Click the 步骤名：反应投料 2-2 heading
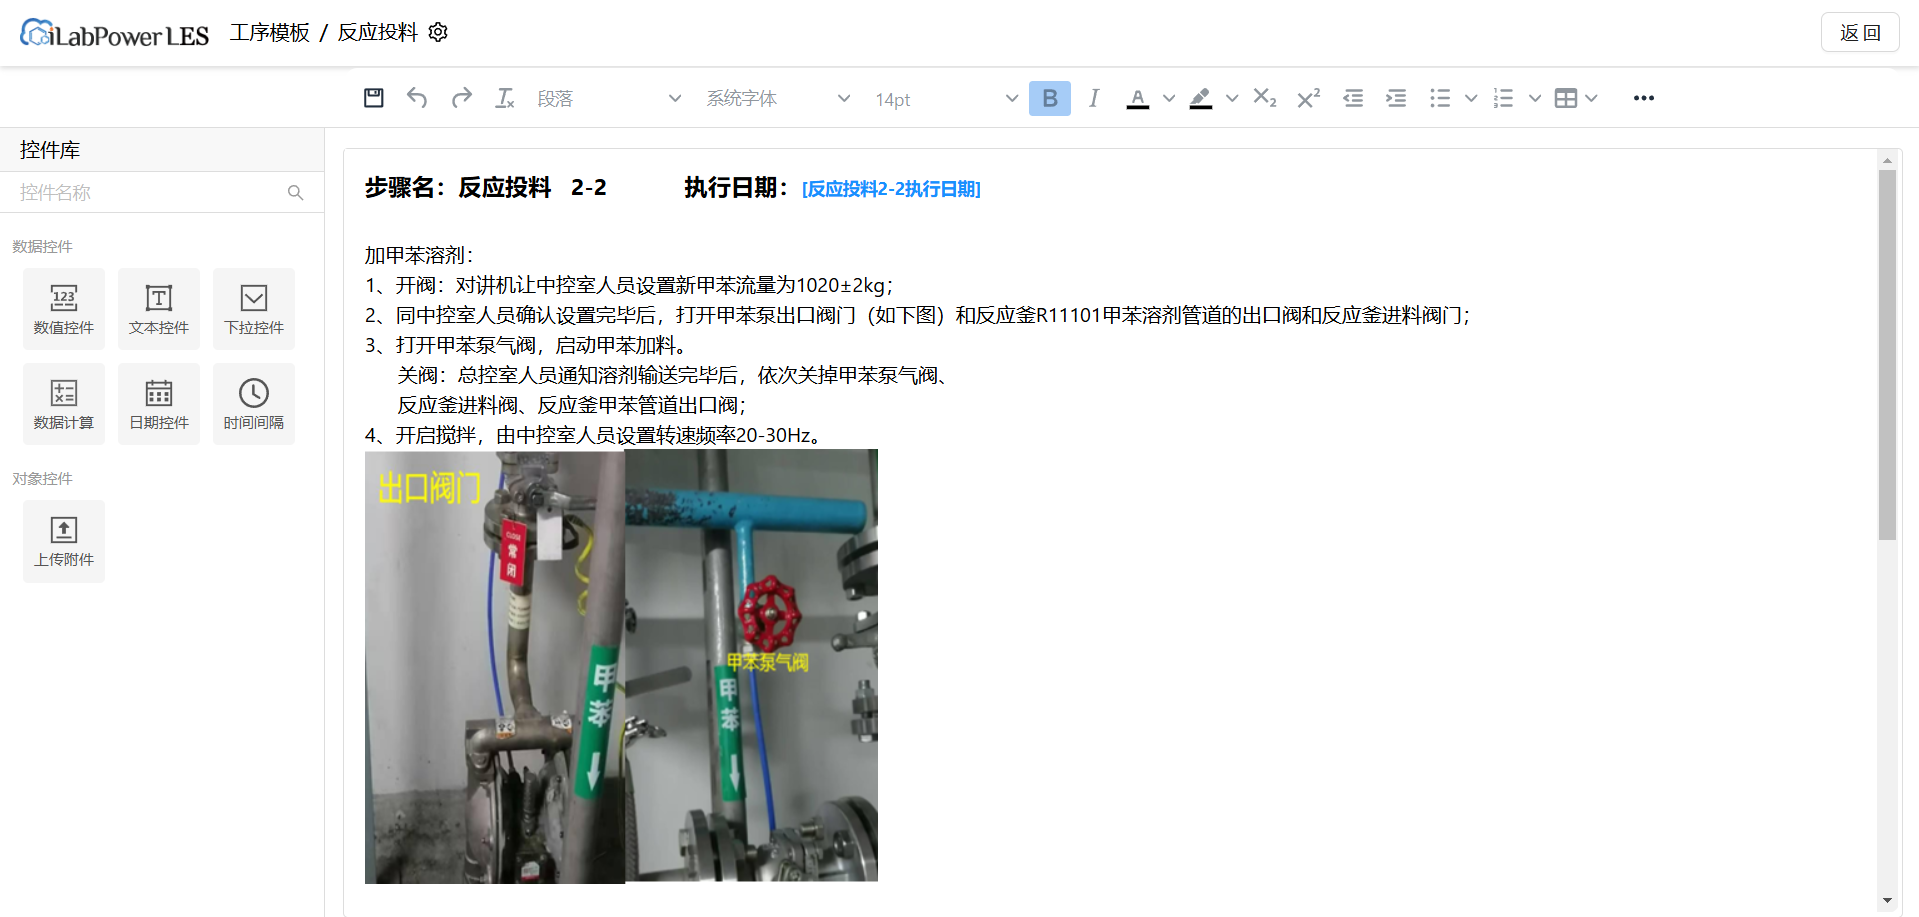Screen dimensions: 1919x917 [x=486, y=188]
